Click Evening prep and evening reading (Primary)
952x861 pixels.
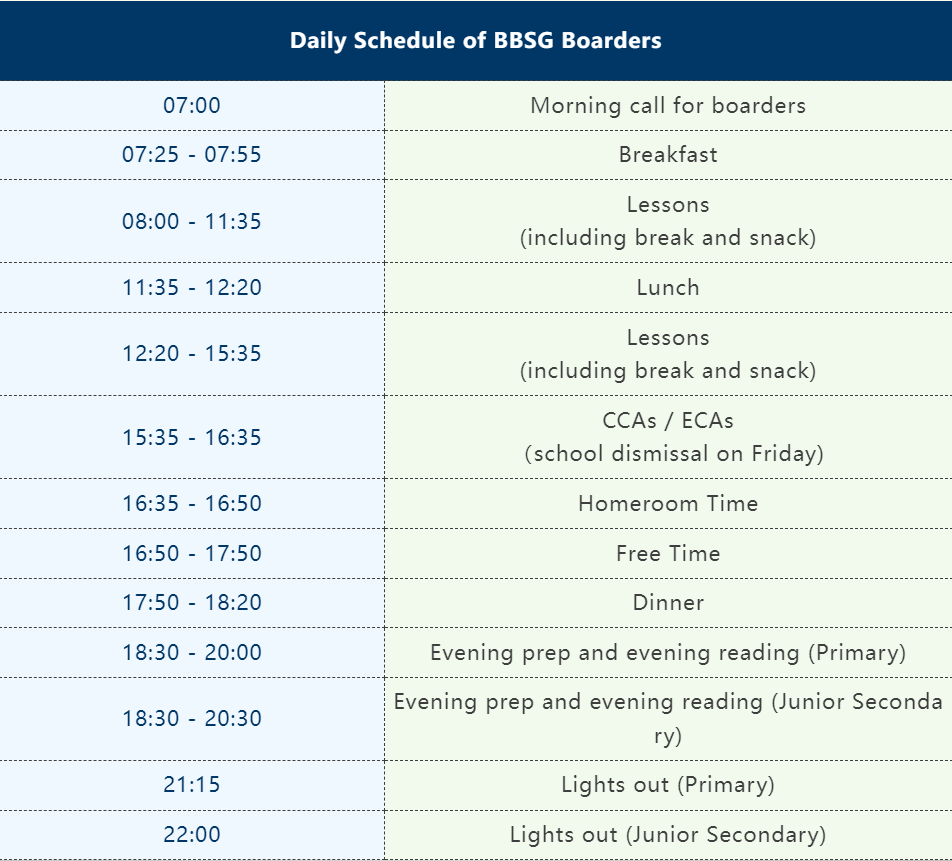click(668, 653)
